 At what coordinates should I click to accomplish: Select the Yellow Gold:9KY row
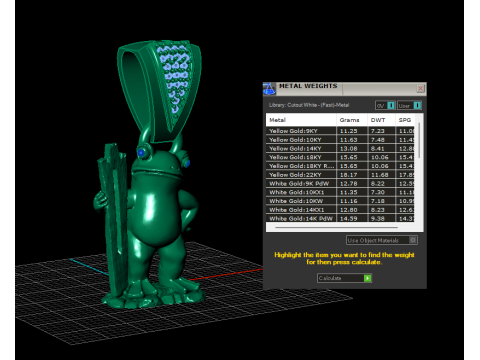[x=340, y=131]
